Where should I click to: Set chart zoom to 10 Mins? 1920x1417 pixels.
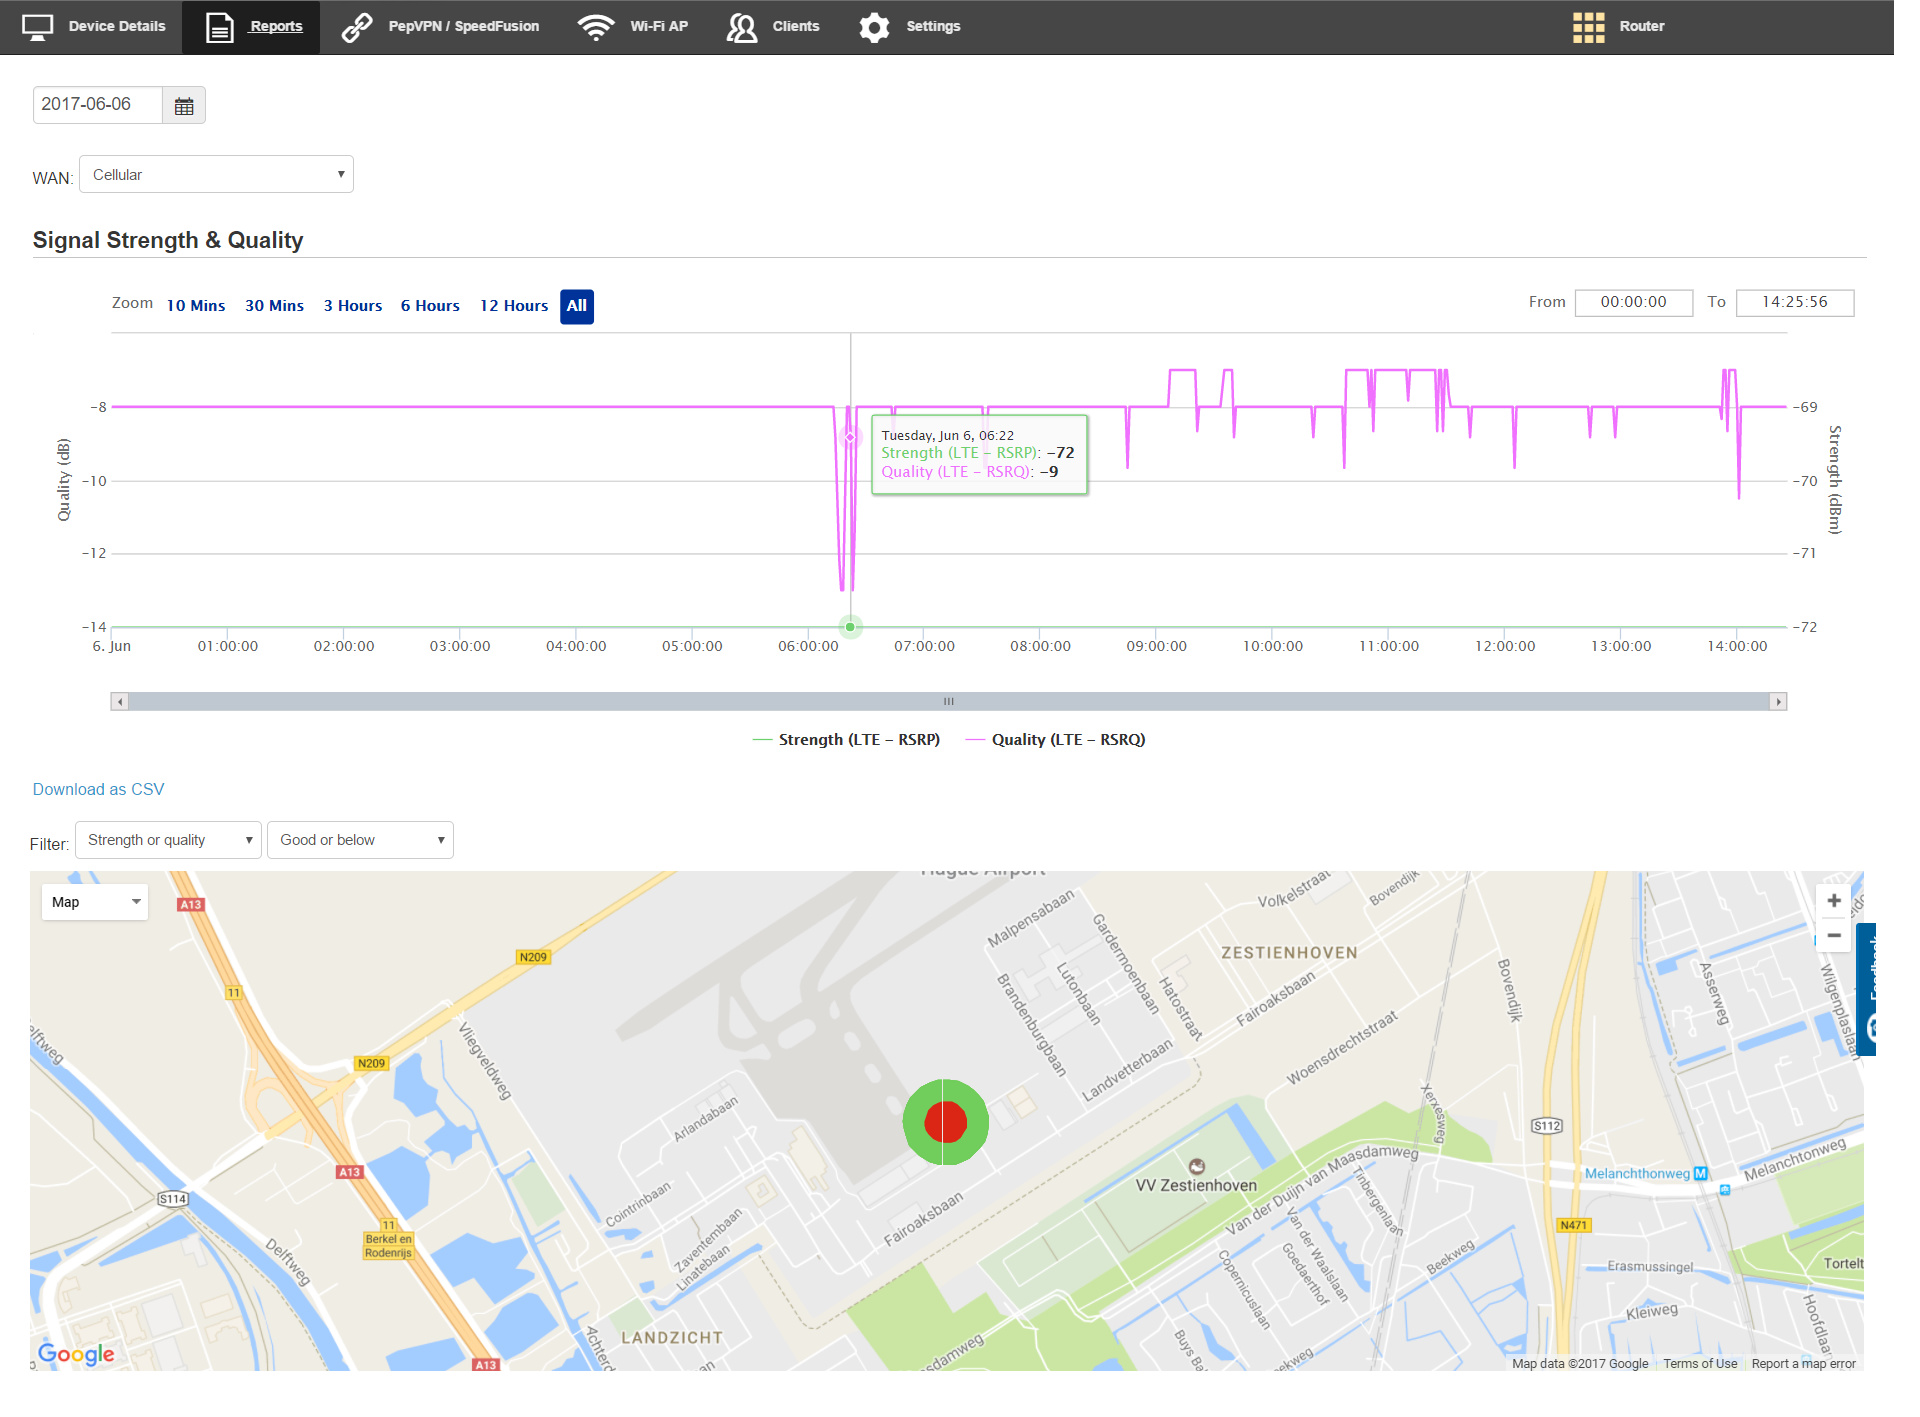(x=196, y=306)
